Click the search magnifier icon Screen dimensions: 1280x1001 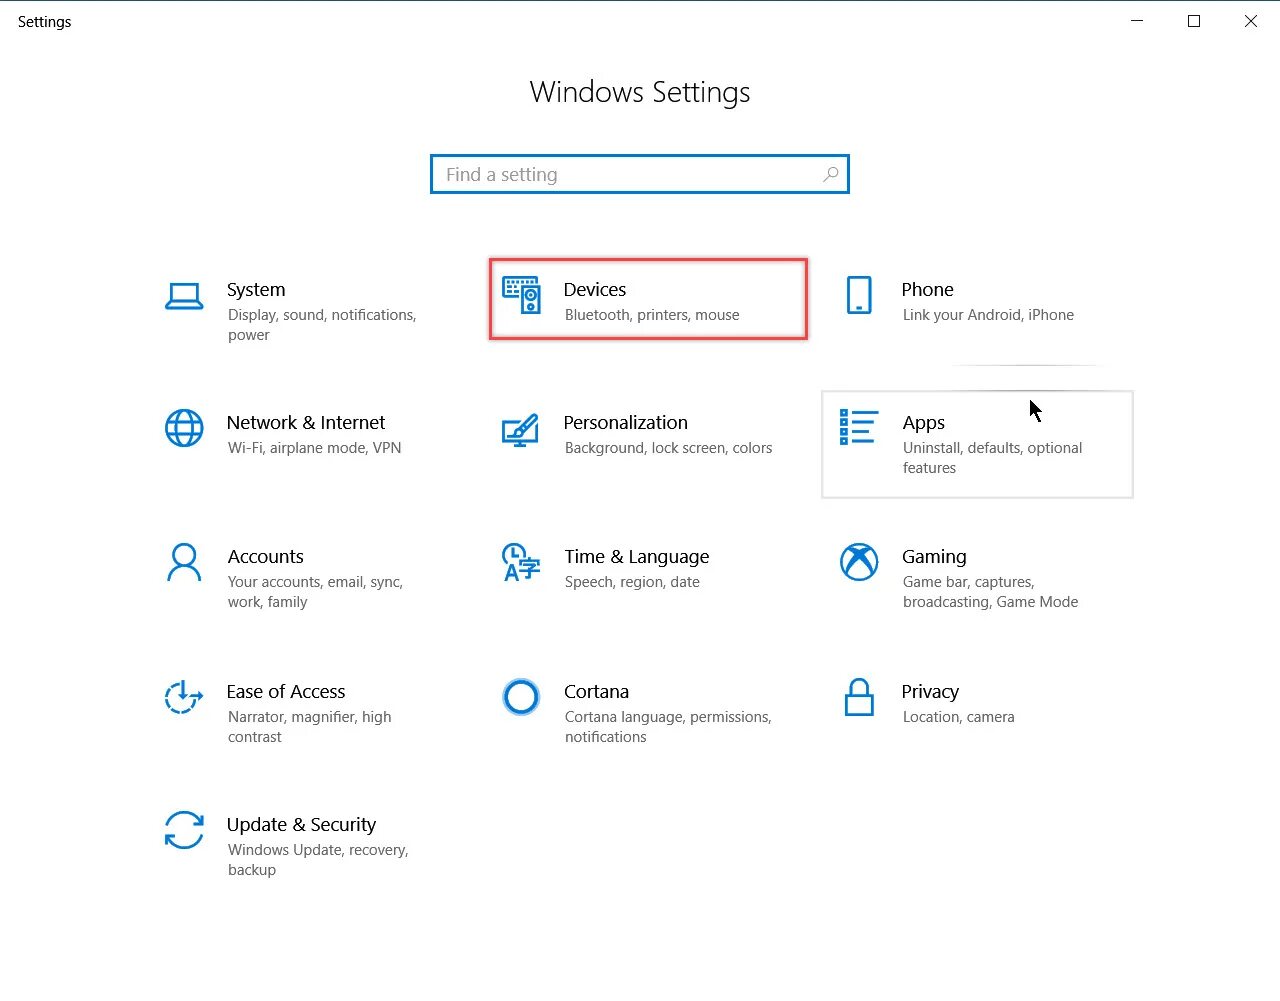pyautogui.click(x=830, y=174)
